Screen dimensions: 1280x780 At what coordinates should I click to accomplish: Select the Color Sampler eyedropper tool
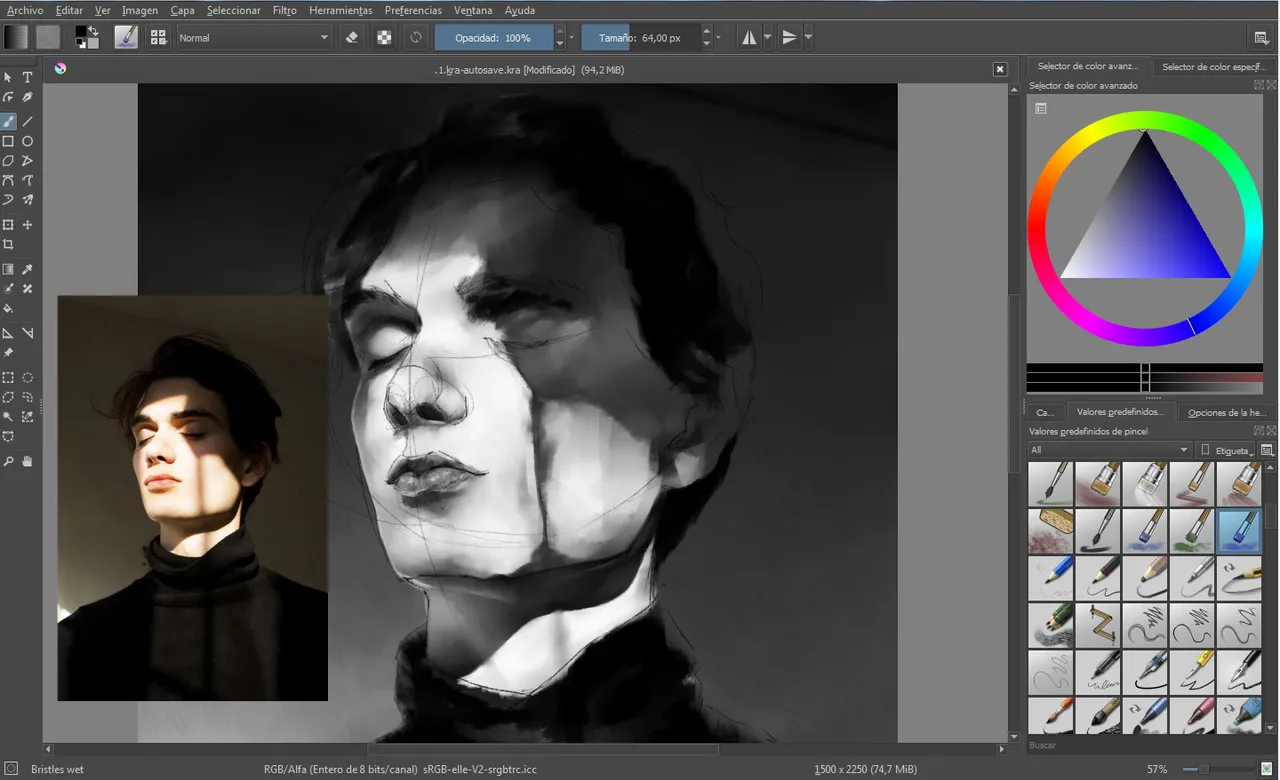(x=28, y=269)
